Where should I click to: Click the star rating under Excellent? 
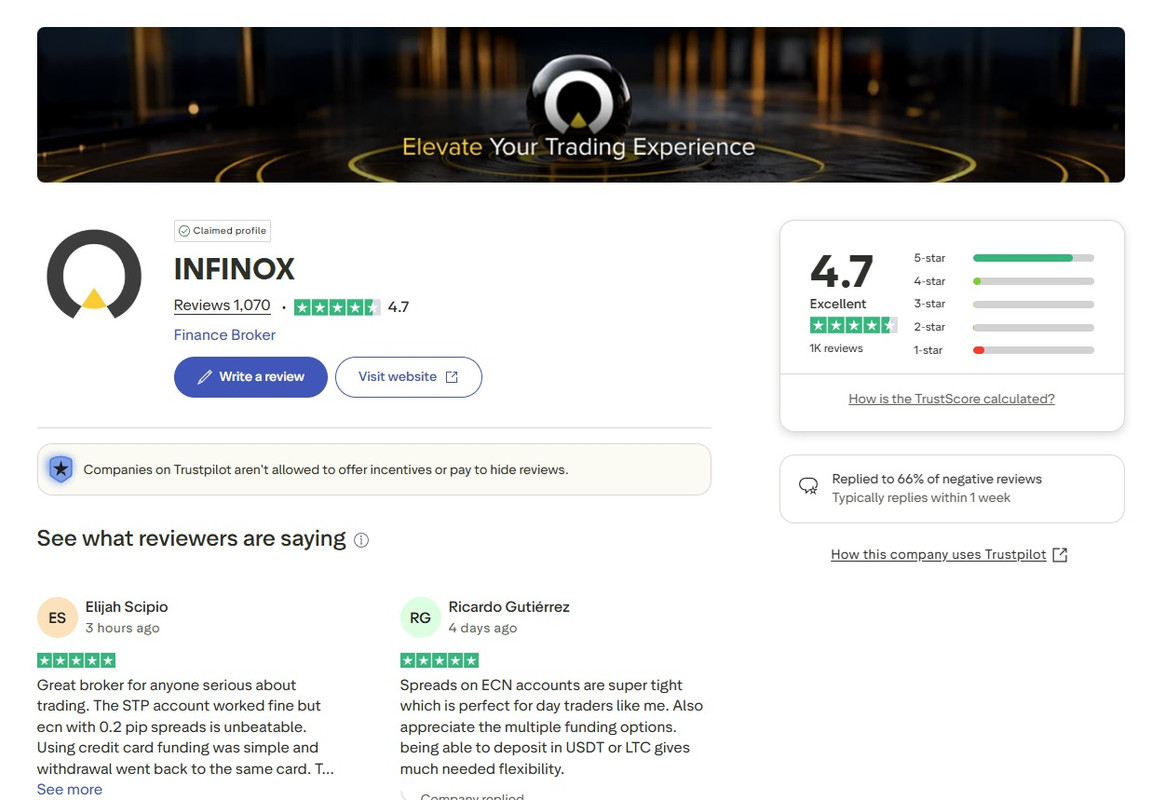pyautogui.click(x=853, y=325)
